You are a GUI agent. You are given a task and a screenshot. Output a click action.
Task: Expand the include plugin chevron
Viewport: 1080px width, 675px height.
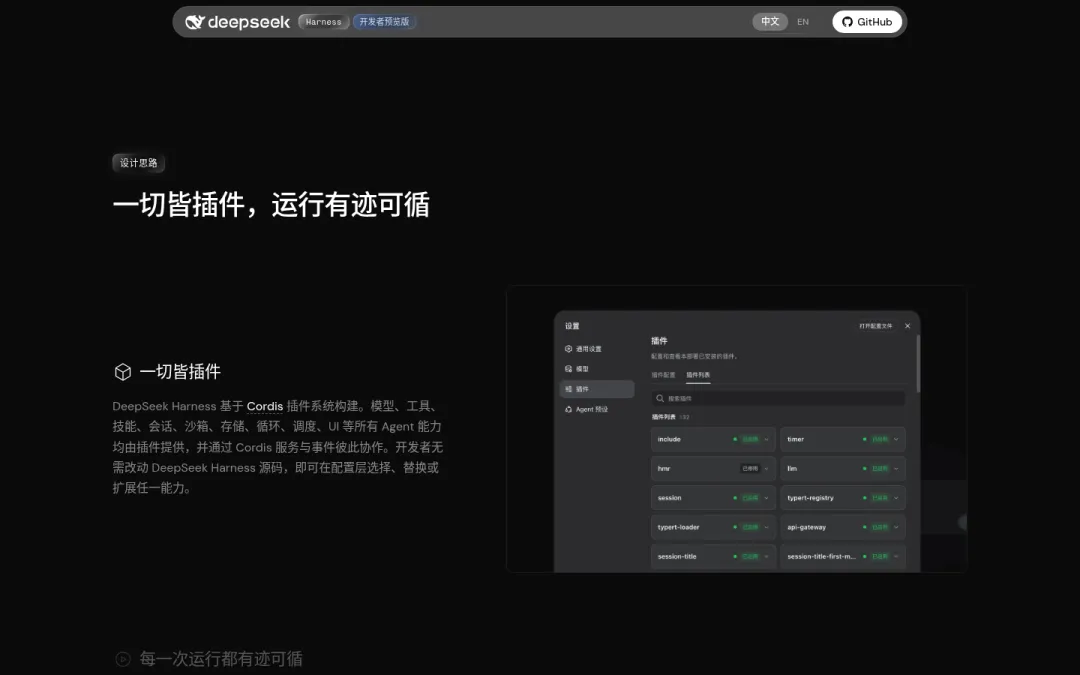(x=767, y=439)
